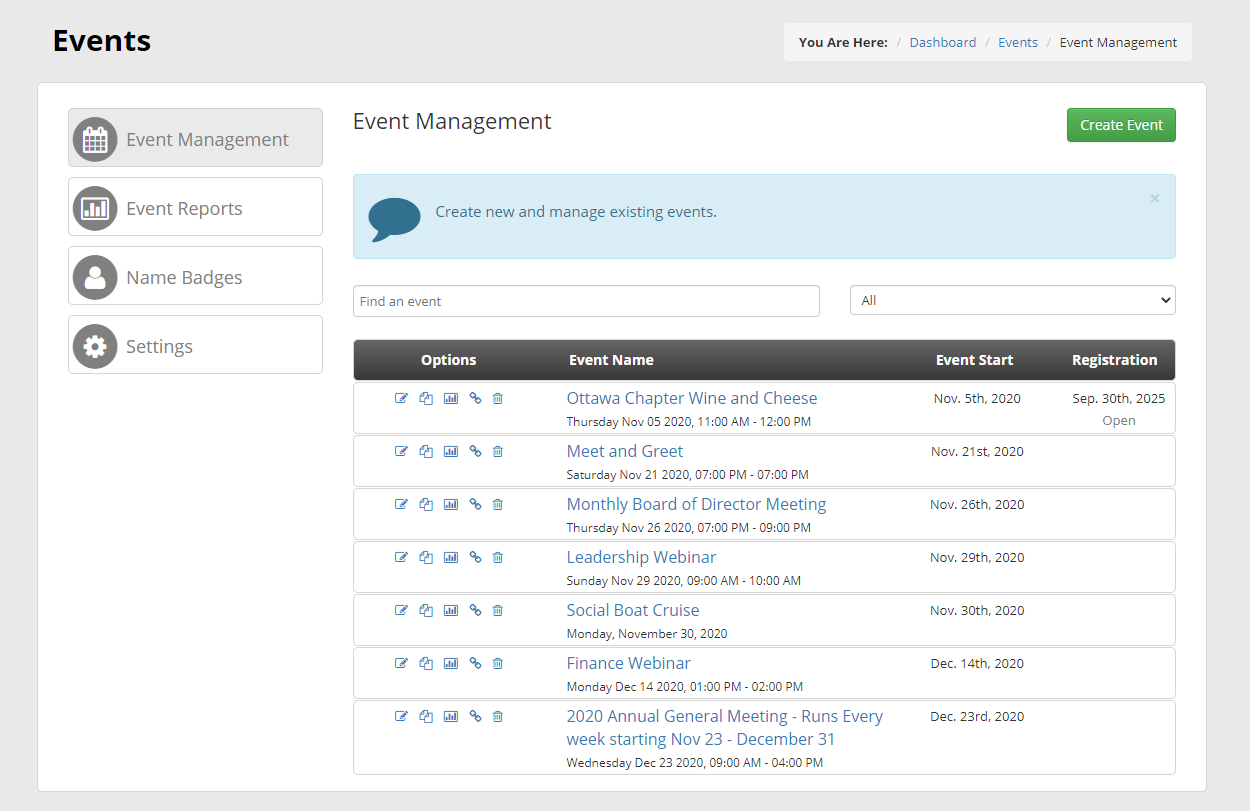Open Ottawa Chapter Wine and Cheese event
1250x811 pixels.
point(692,398)
